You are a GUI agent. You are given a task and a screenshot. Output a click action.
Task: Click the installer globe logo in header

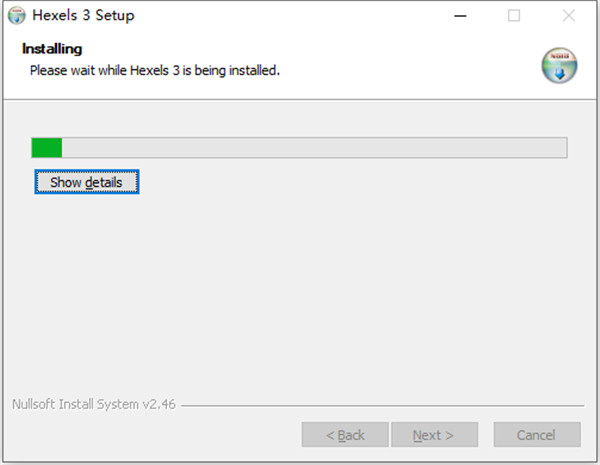coord(559,65)
